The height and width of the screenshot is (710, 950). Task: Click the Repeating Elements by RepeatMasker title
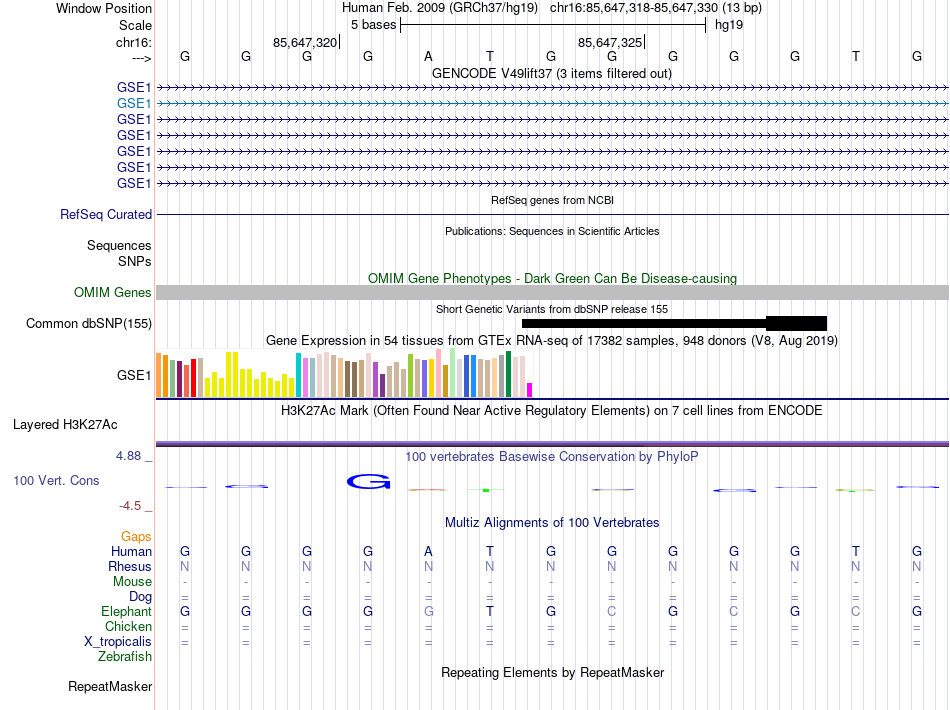tap(552, 672)
